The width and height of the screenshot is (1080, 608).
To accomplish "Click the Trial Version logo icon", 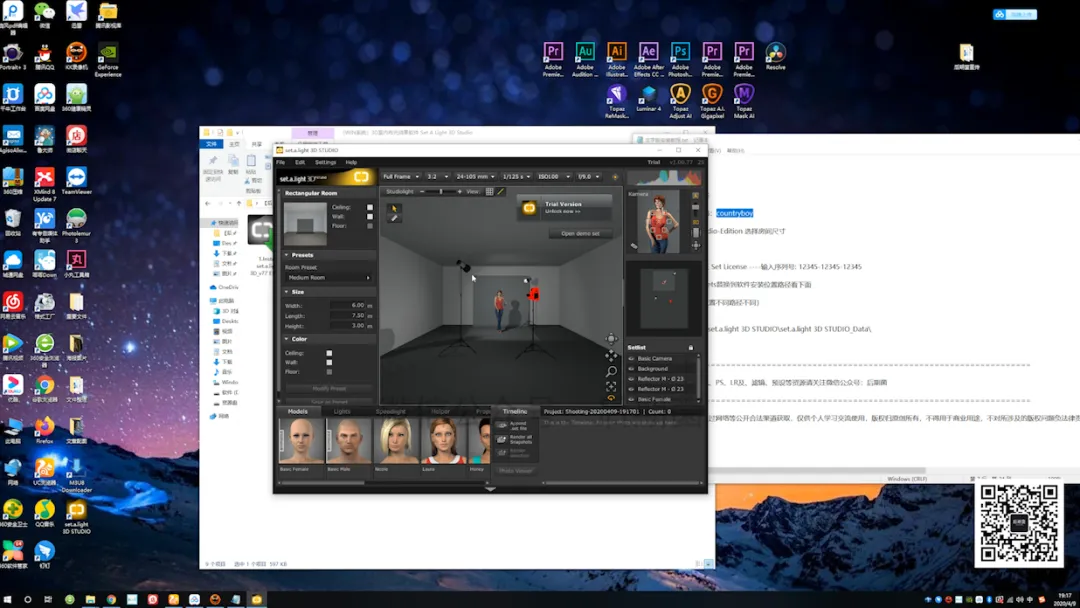I will point(529,207).
